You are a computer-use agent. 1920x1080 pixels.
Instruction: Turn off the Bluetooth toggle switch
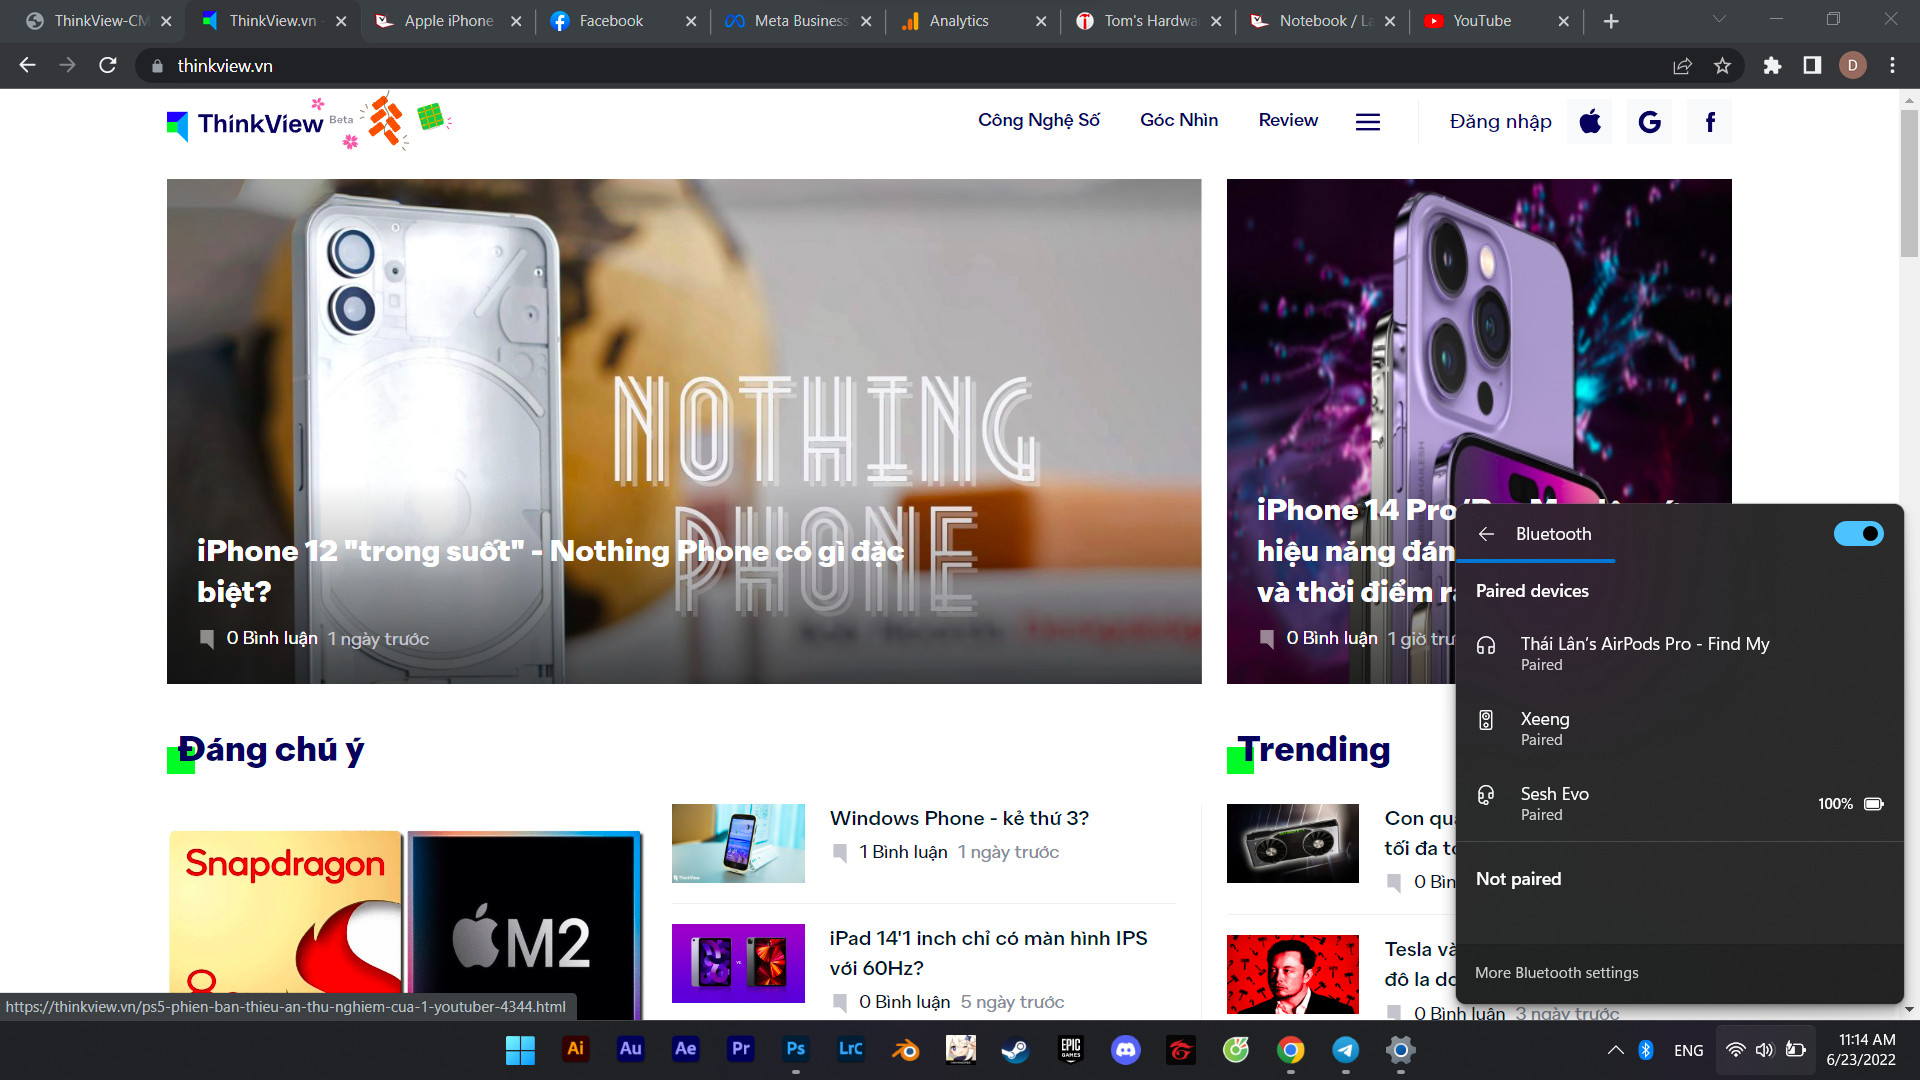(x=1858, y=534)
